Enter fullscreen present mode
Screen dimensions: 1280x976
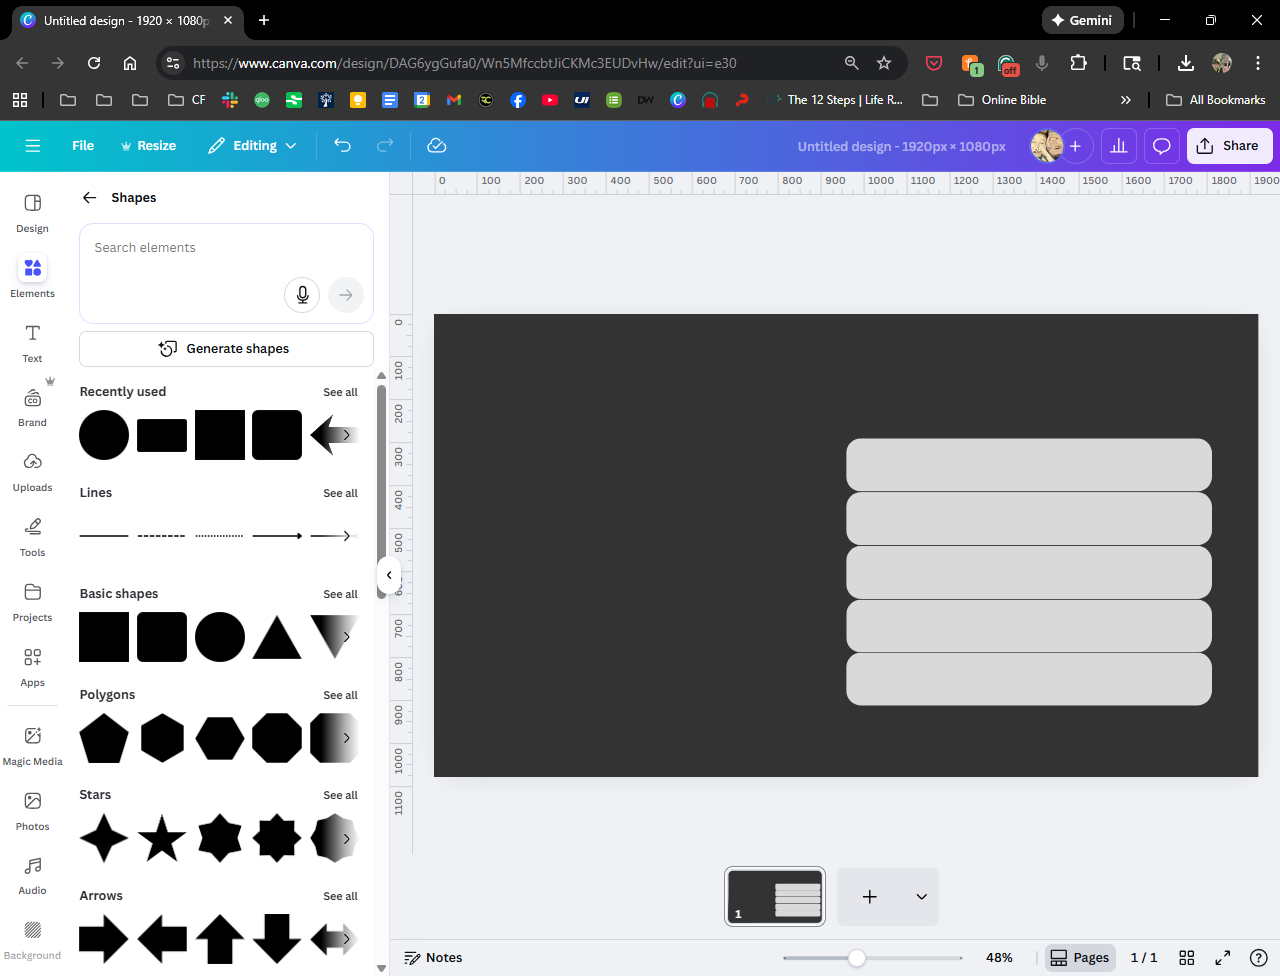(x=1222, y=958)
